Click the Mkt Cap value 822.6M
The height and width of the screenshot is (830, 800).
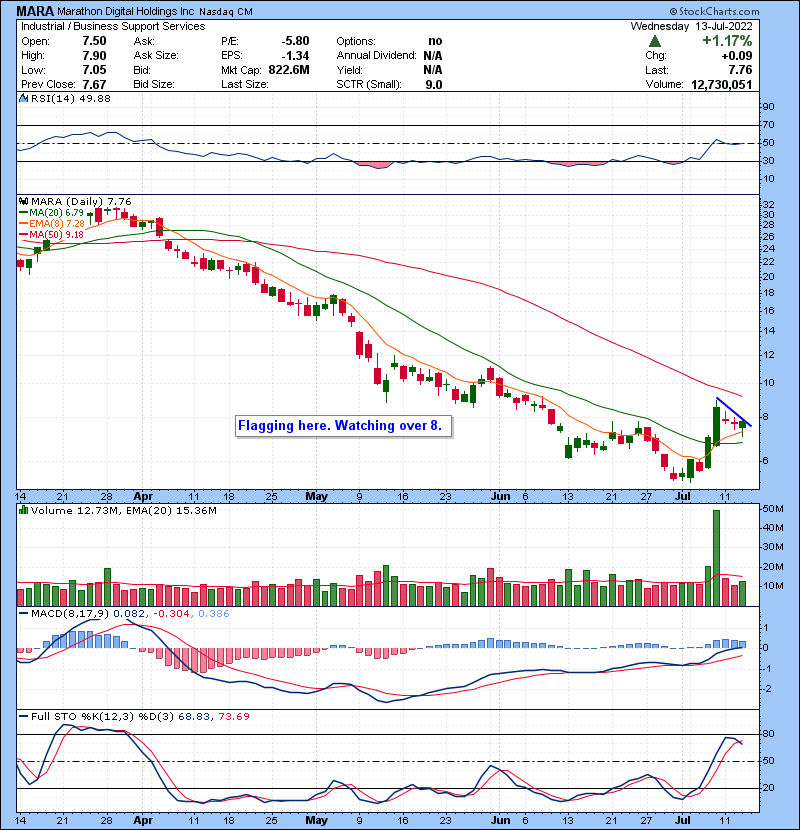click(289, 70)
